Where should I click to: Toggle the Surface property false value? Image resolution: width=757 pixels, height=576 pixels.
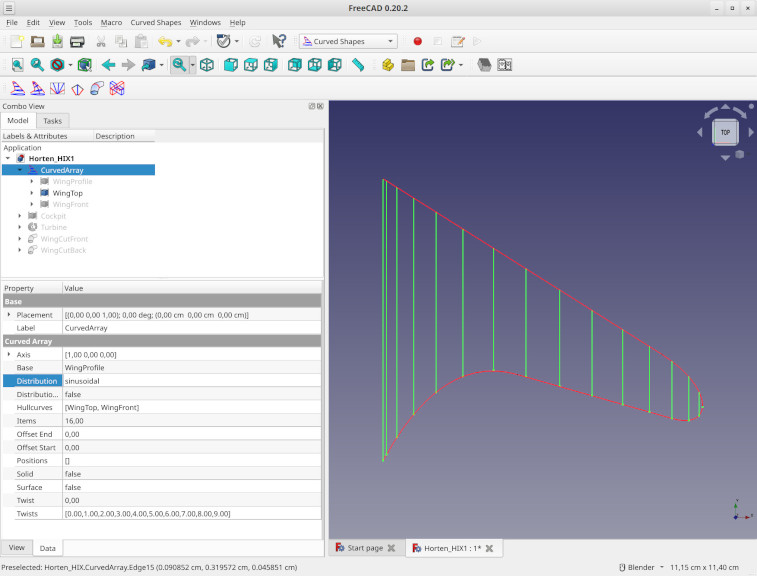[x=192, y=487]
